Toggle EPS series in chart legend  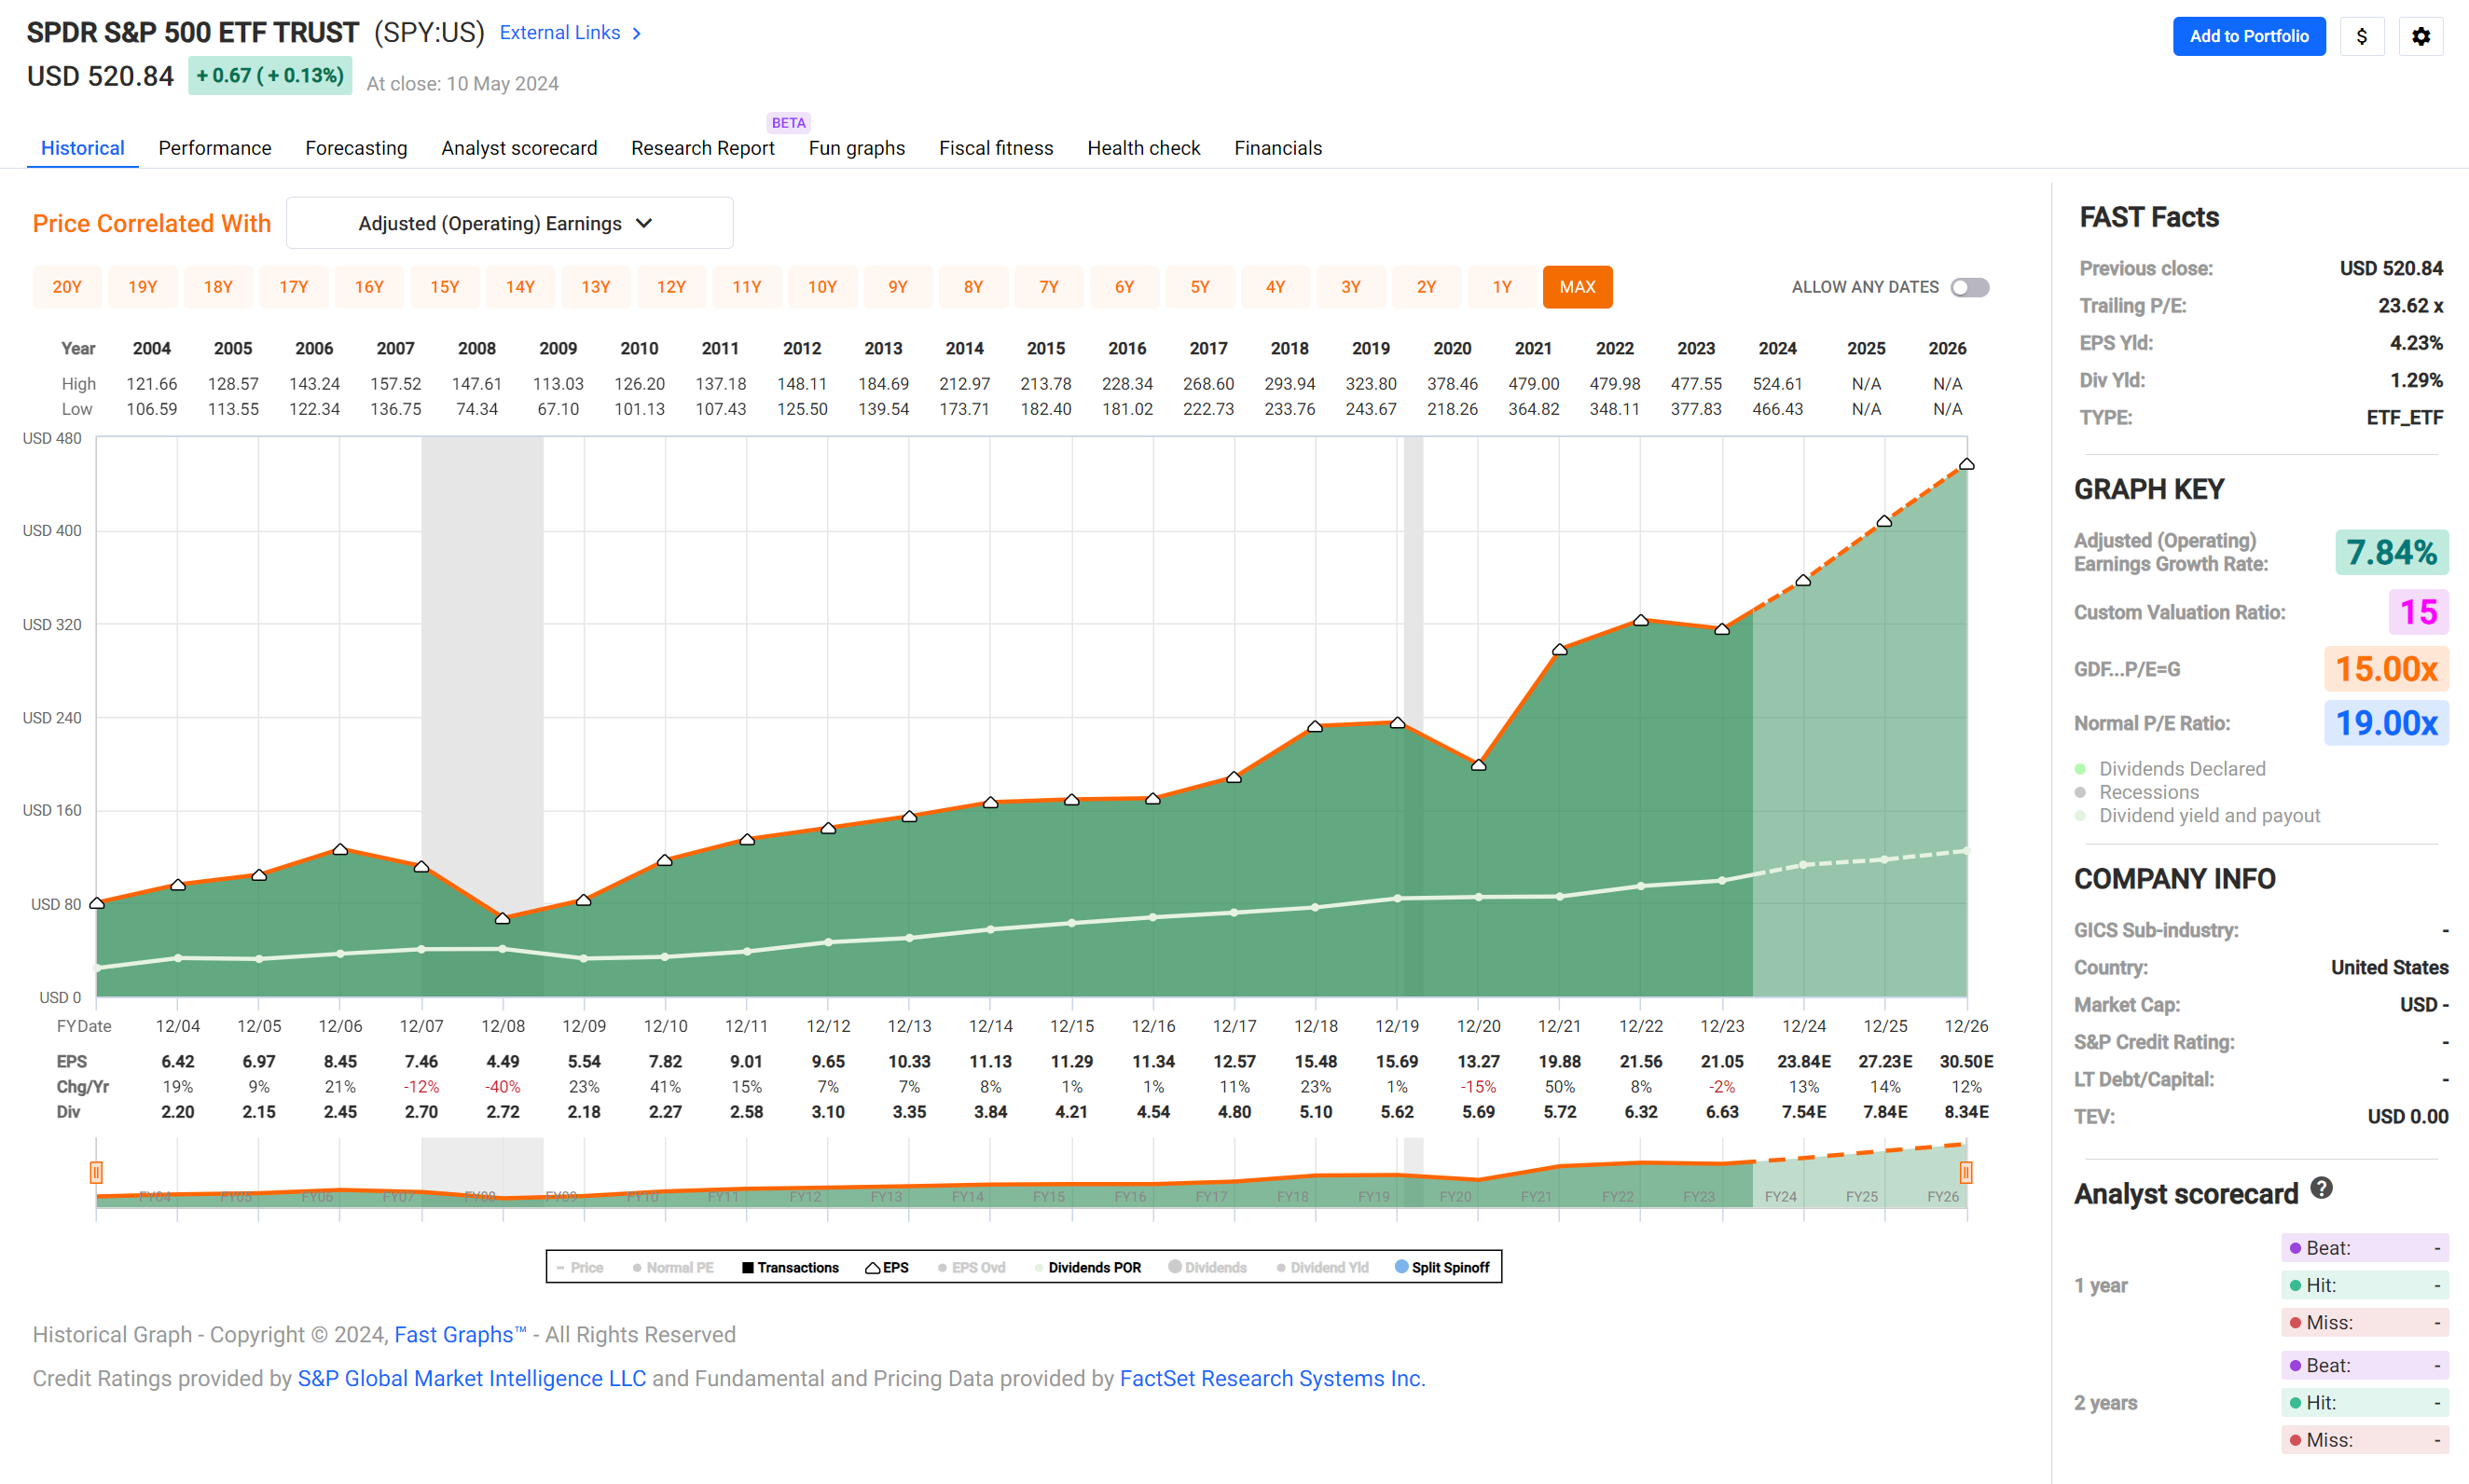pos(887,1267)
